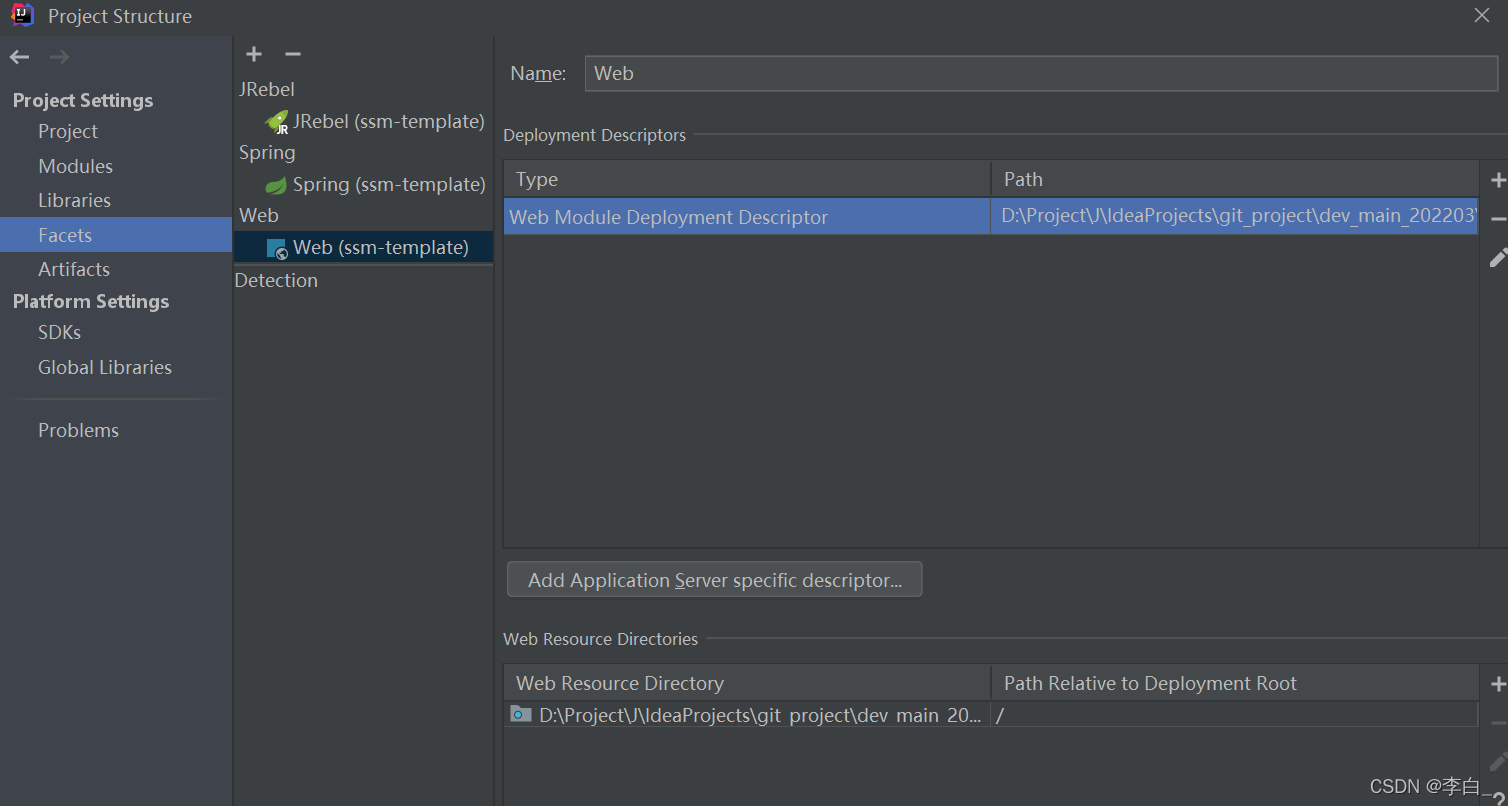Click the web resource folder icon

click(x=521, y=714)
